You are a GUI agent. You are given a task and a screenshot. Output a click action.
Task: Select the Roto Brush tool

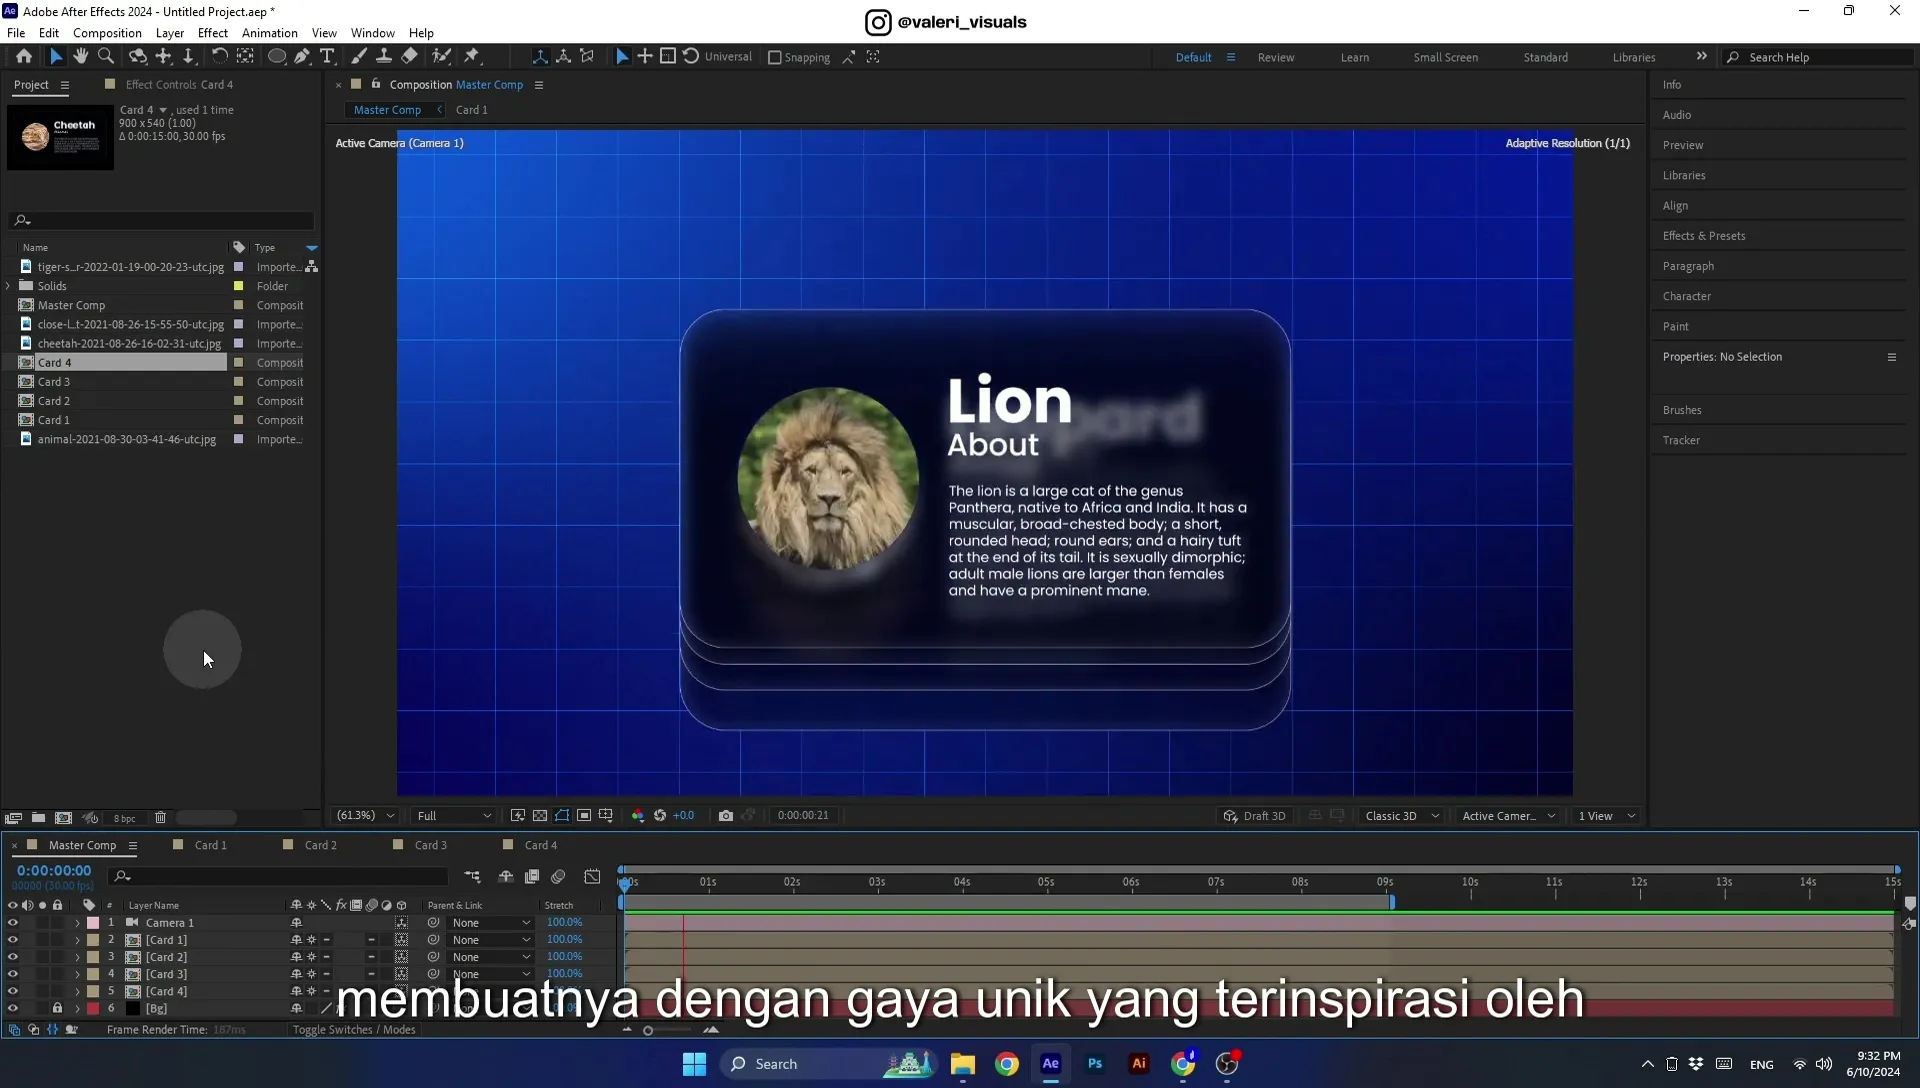(x=441, y=57)
